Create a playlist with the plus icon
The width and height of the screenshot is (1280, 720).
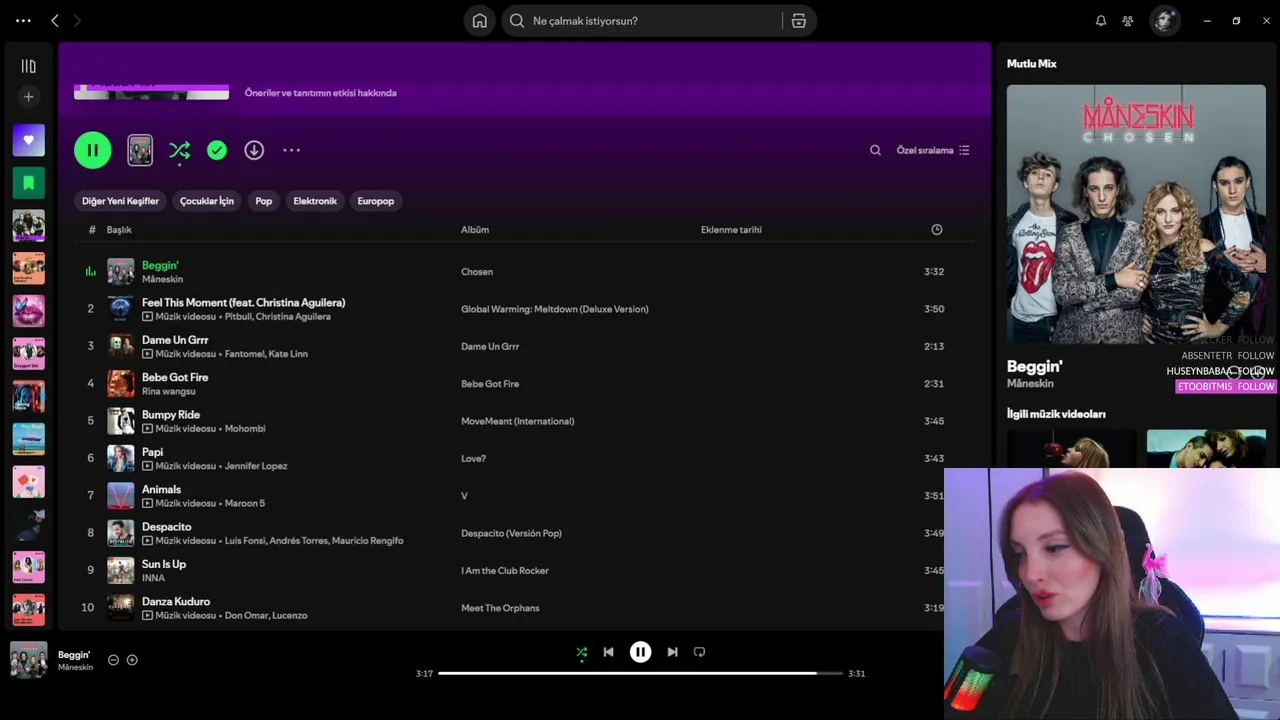28,97
